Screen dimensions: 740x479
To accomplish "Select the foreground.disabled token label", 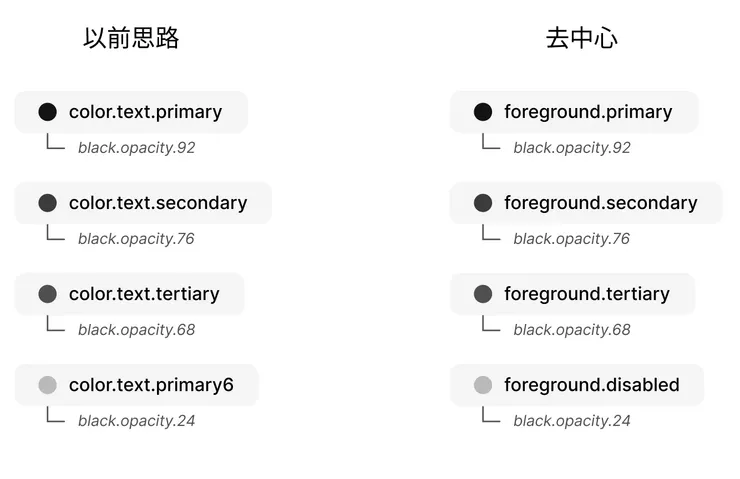I will (591, 385).
